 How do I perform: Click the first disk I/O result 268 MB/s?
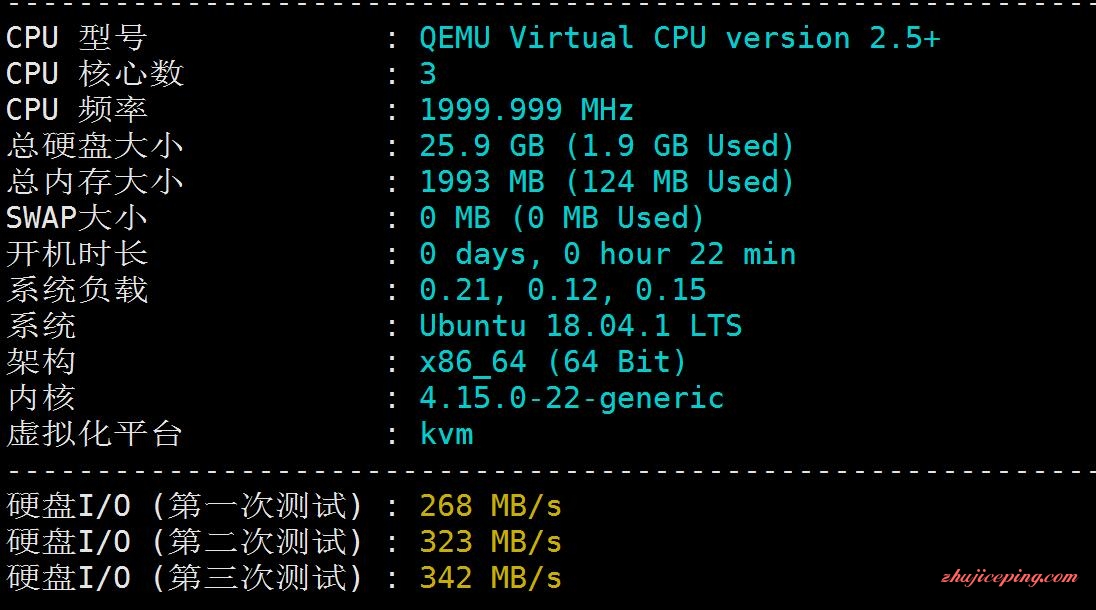[x=490, y=506]
